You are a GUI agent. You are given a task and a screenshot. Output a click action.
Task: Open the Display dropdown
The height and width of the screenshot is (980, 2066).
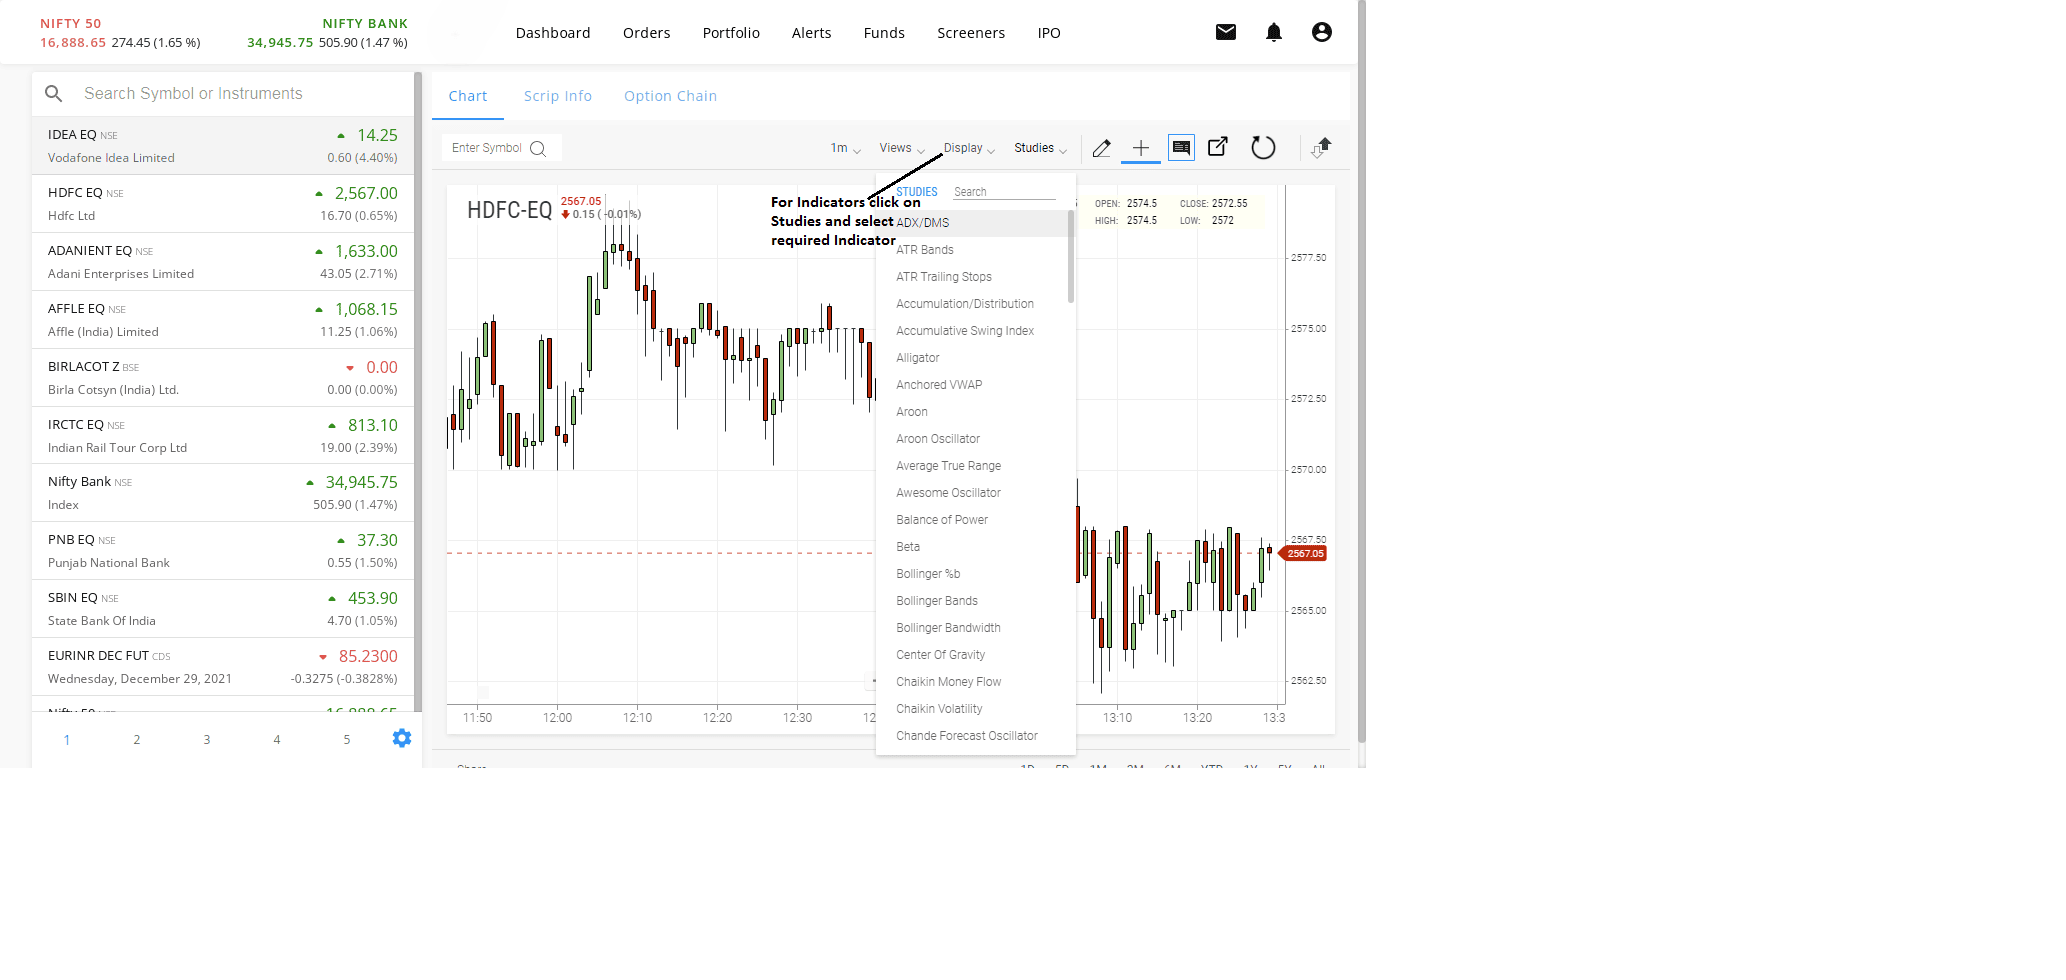click(968, 148)
